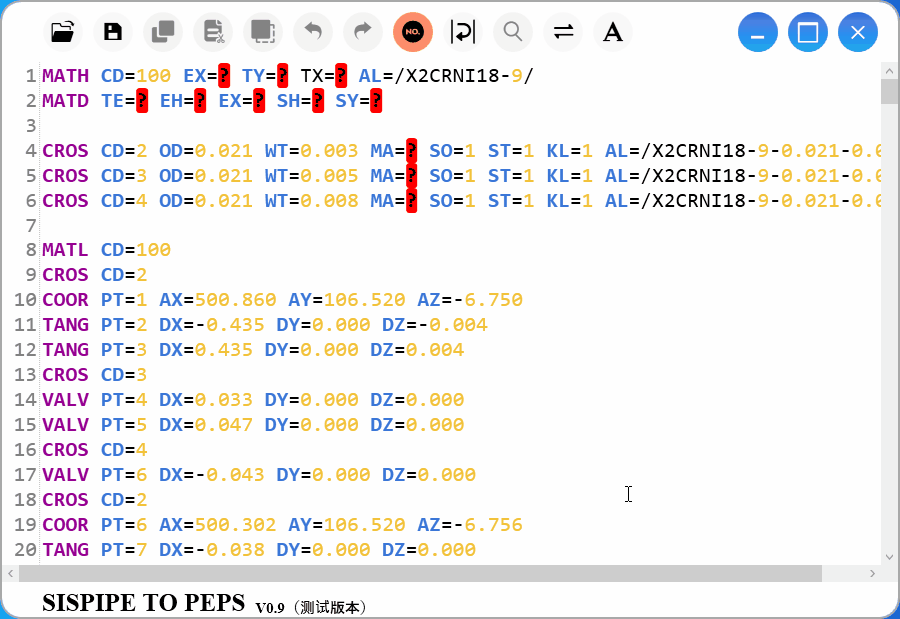The image size is (900, 619).
Task: Toggle word wrap using the wrap icon
Action: [462, 32]
